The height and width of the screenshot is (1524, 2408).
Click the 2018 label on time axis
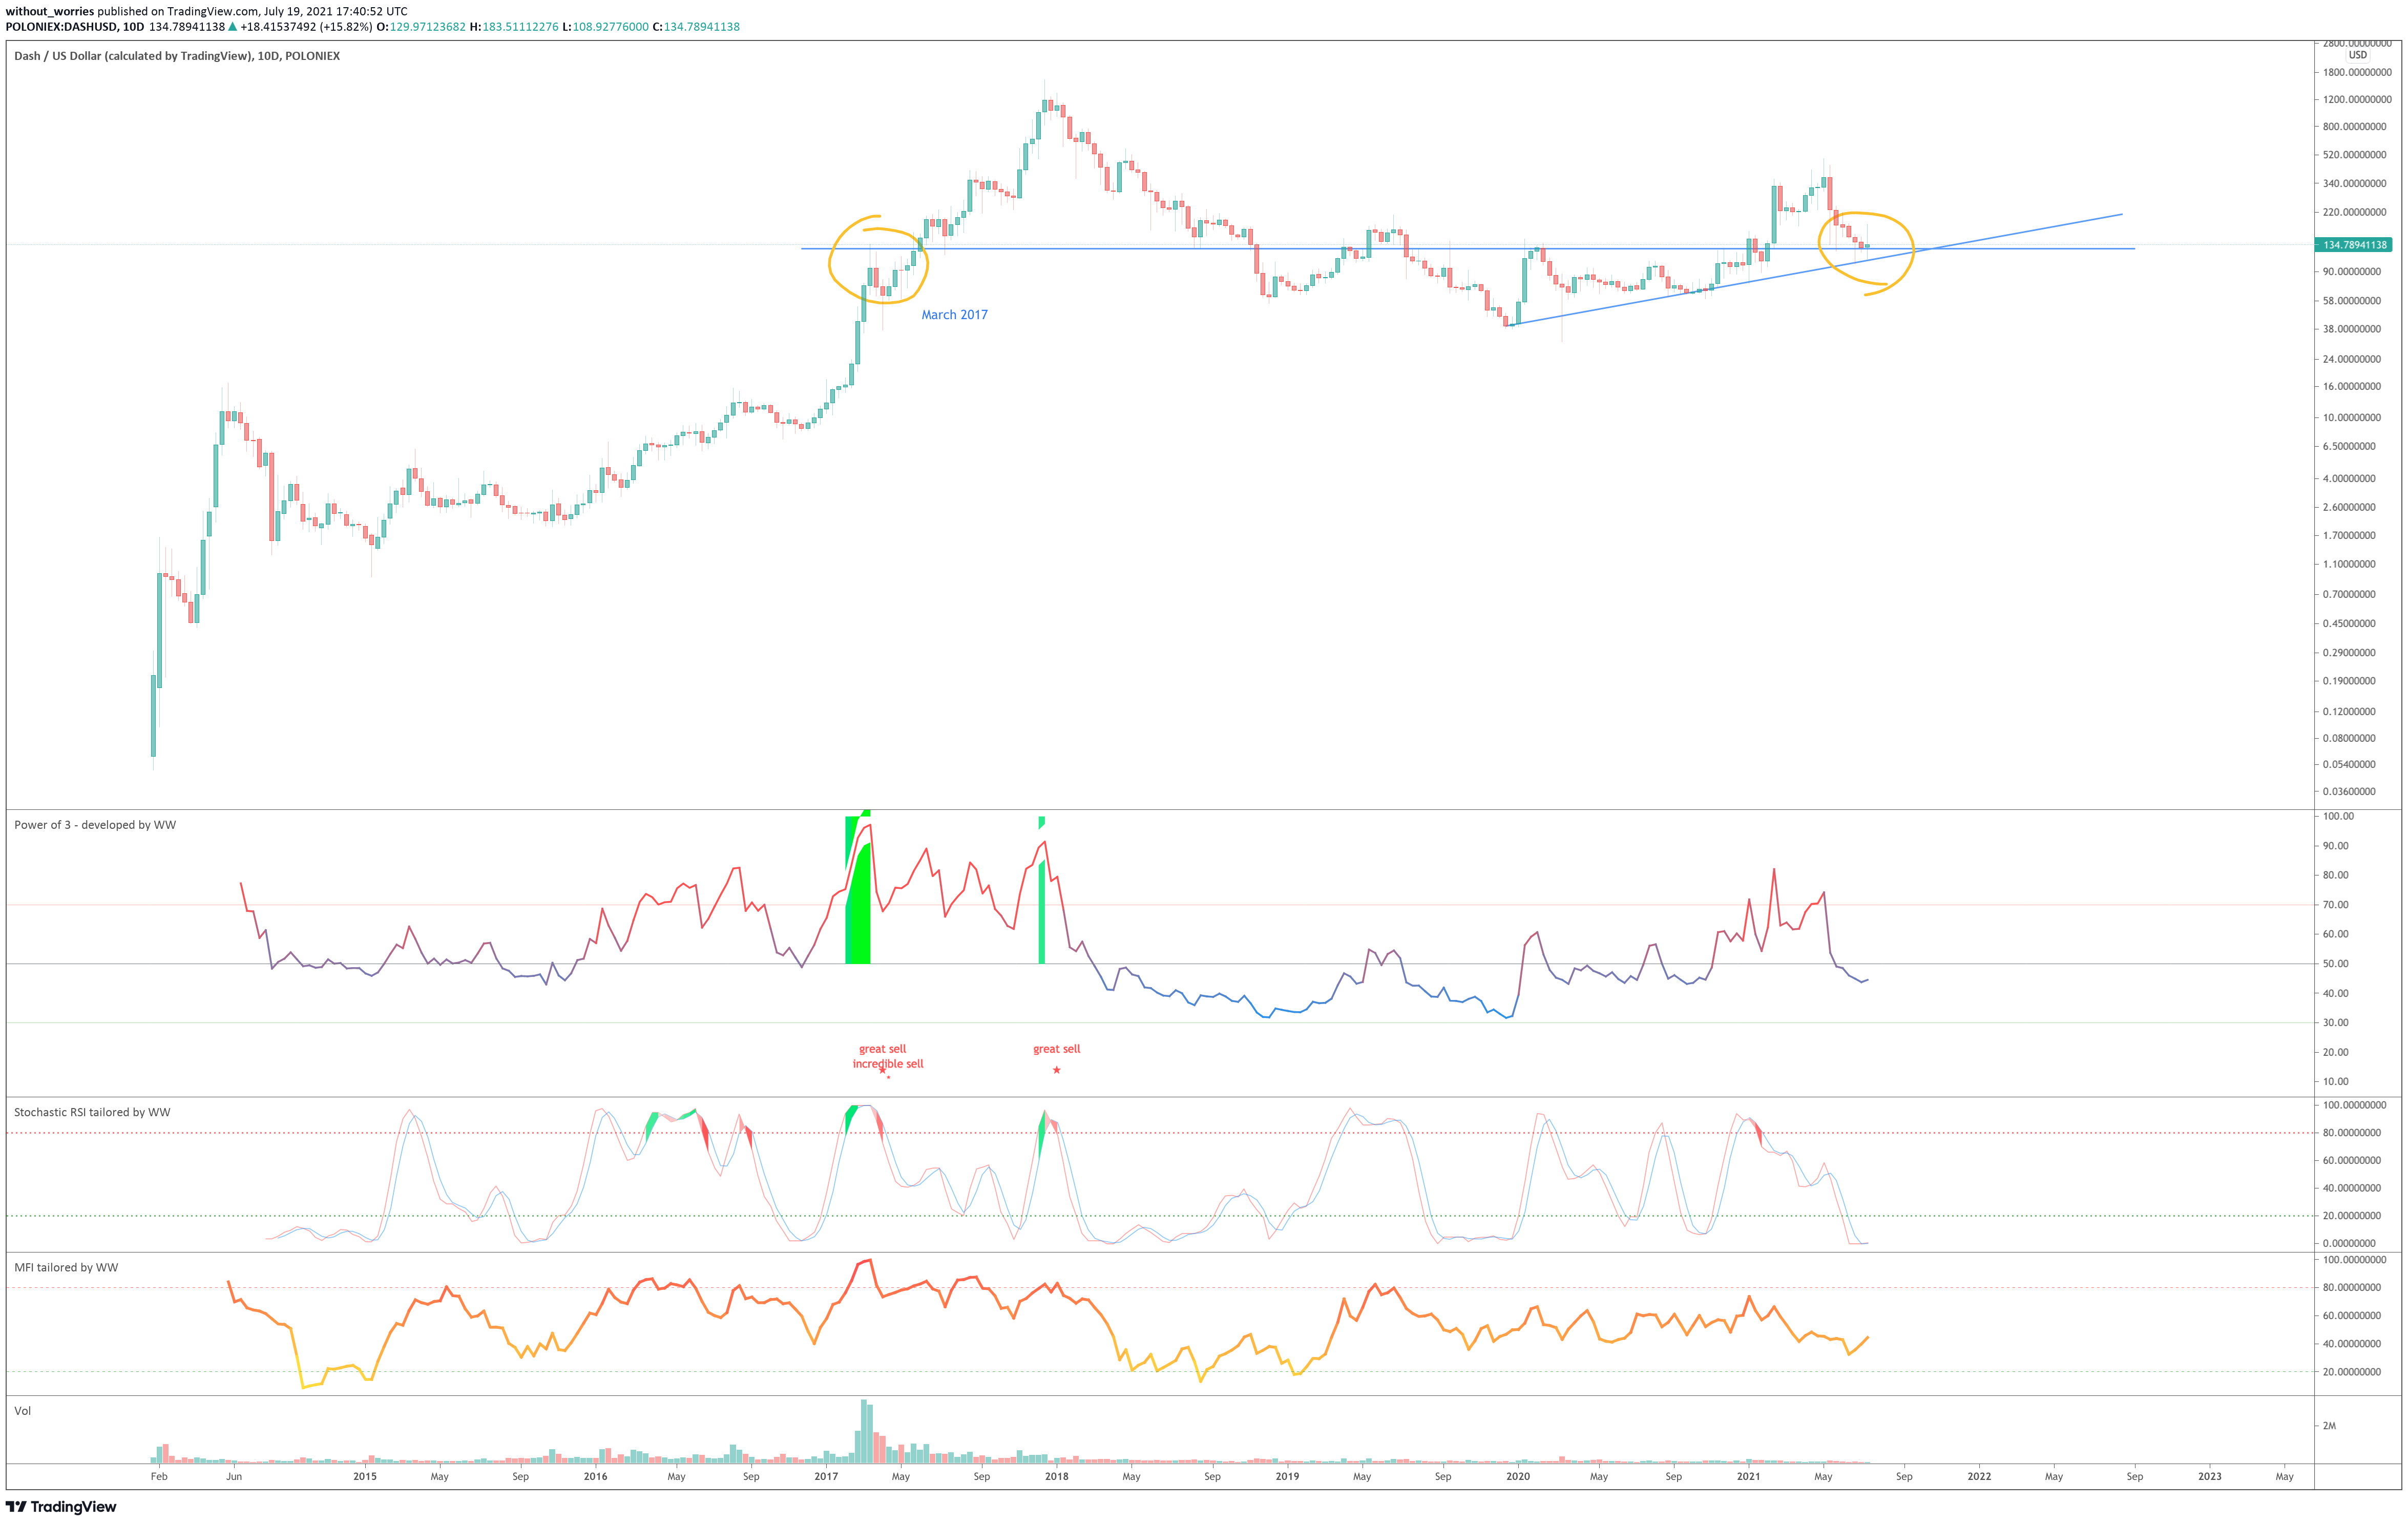(x=1056, y=1476)
